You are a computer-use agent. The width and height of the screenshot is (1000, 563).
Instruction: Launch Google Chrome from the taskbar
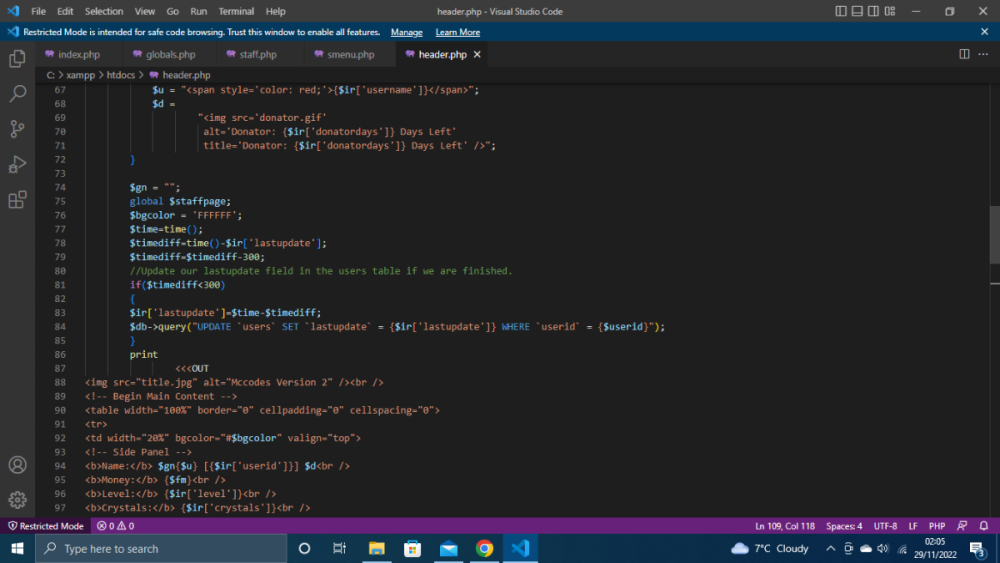484,548
